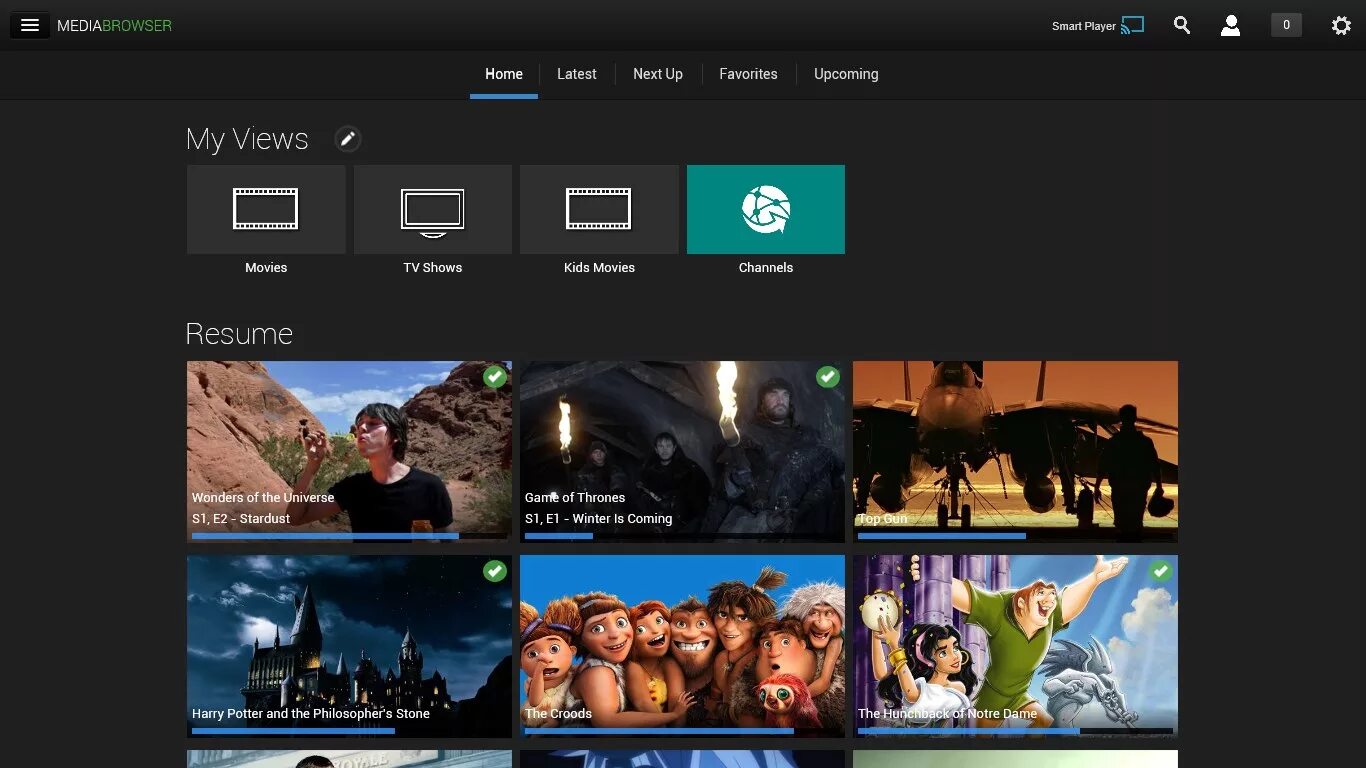Resume The Hunchback of Notre Dame thumbnail
The image size is (1366, 768).
[1015, 646]
